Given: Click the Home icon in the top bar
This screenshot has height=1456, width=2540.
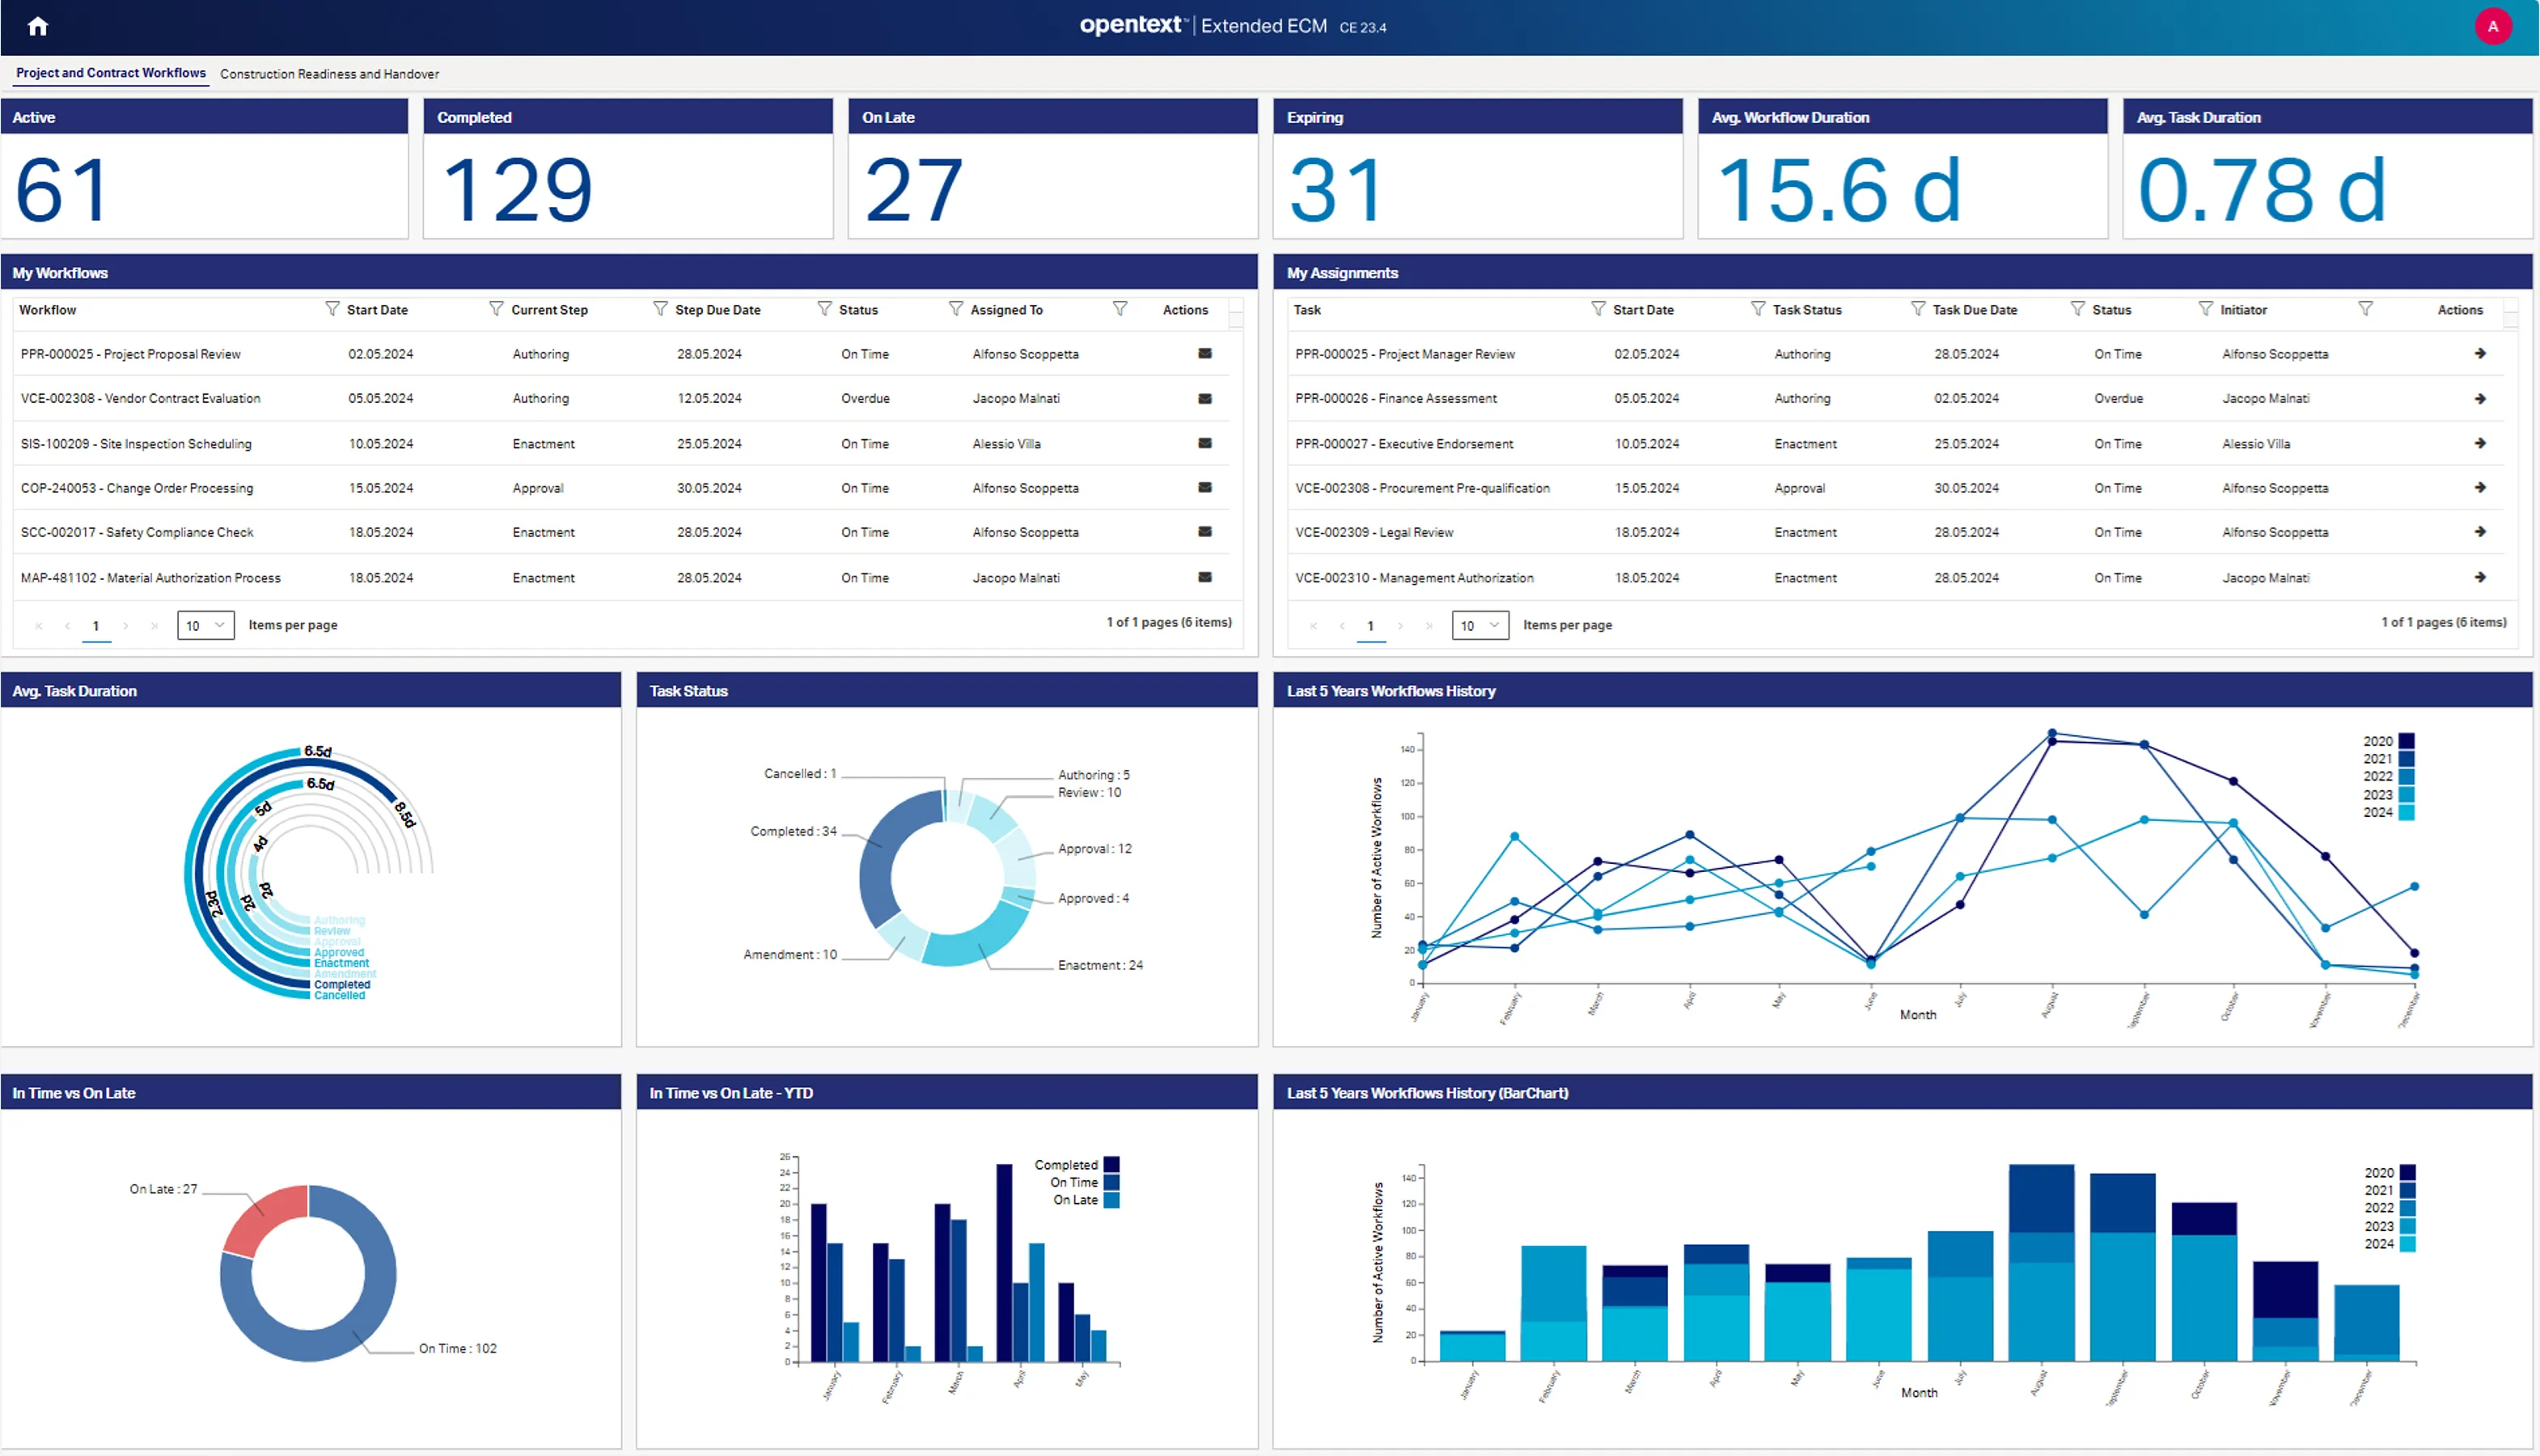Looking at the screenshot, I should coord(38,25).
